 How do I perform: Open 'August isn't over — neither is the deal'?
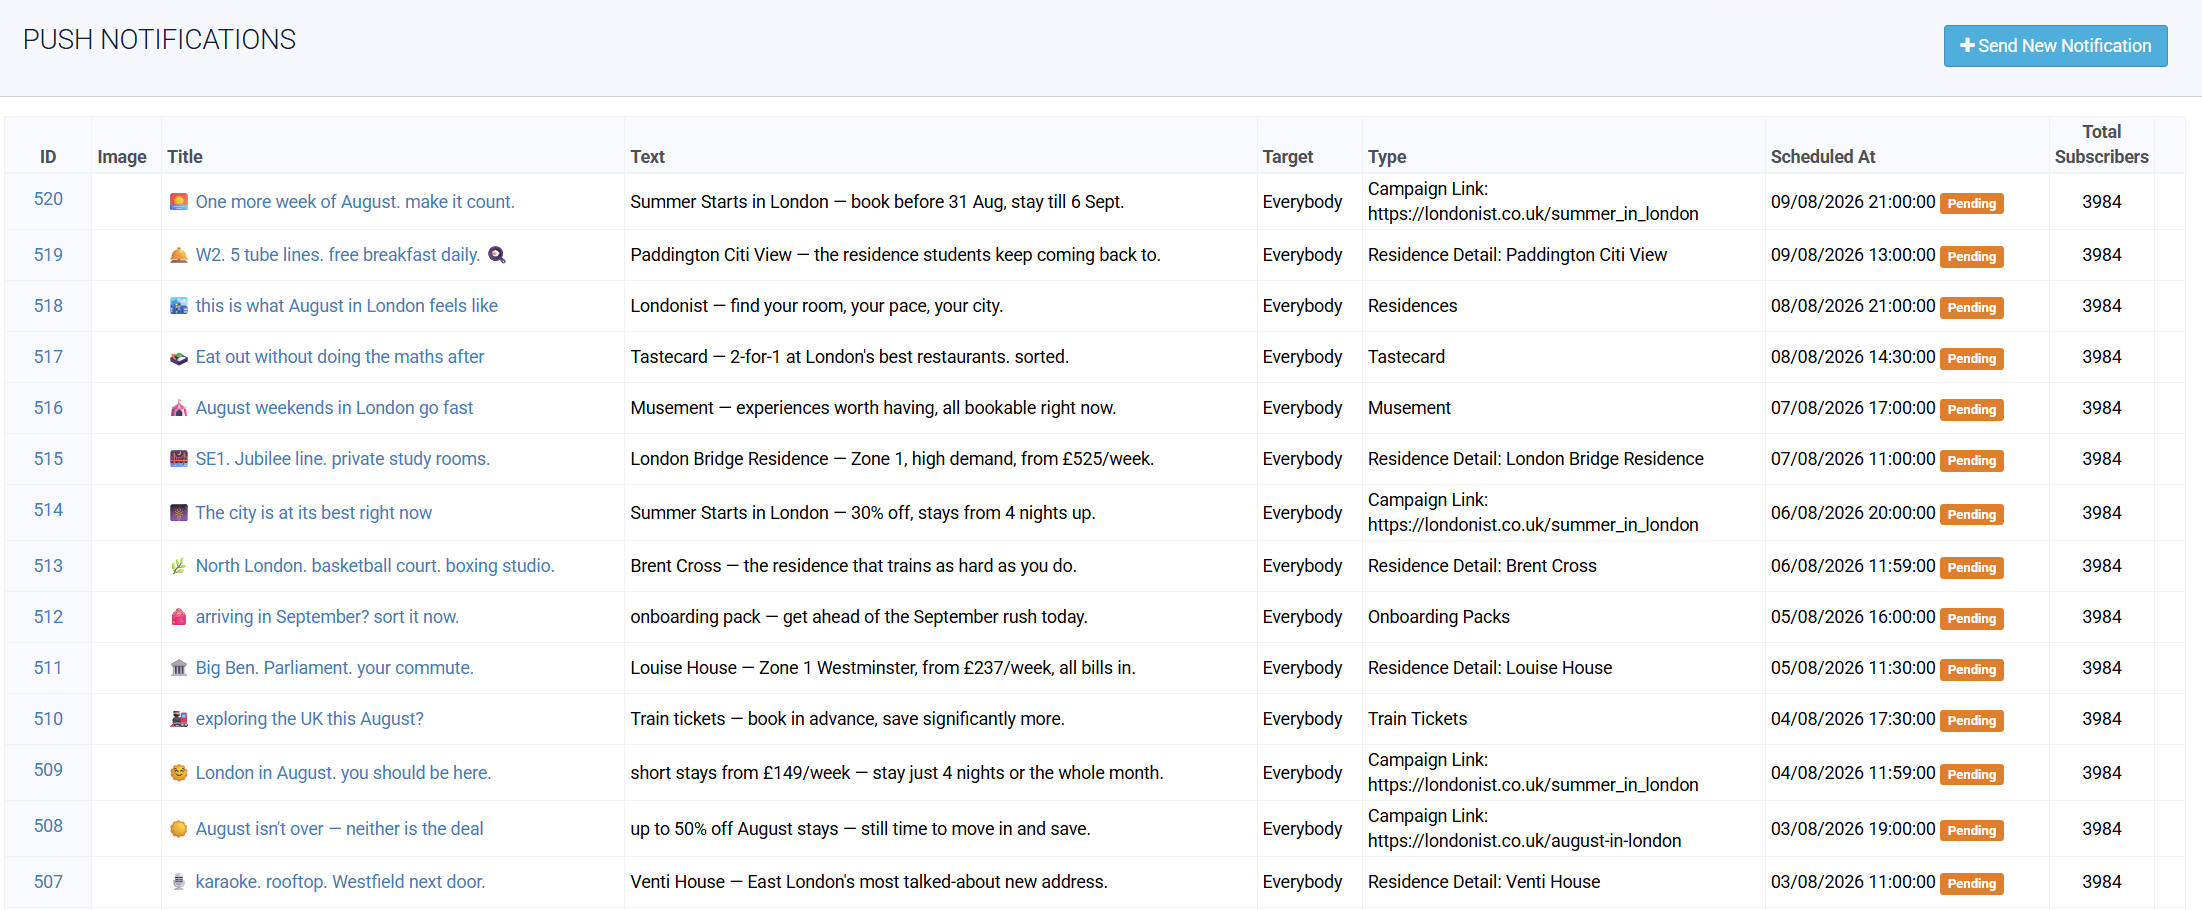click(x=340, y=829)
